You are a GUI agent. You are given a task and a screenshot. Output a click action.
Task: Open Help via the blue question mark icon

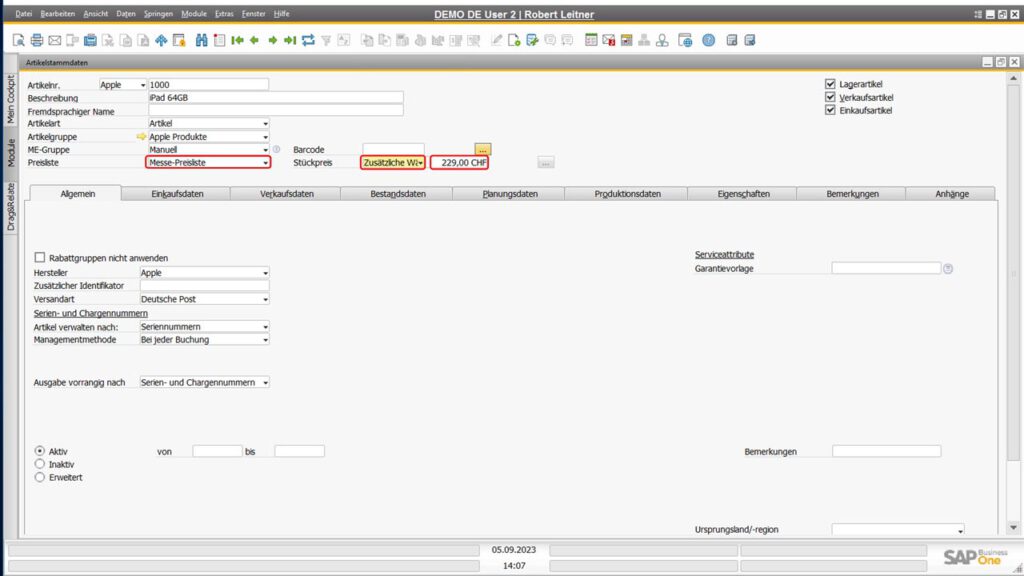[x=709, y=40]
